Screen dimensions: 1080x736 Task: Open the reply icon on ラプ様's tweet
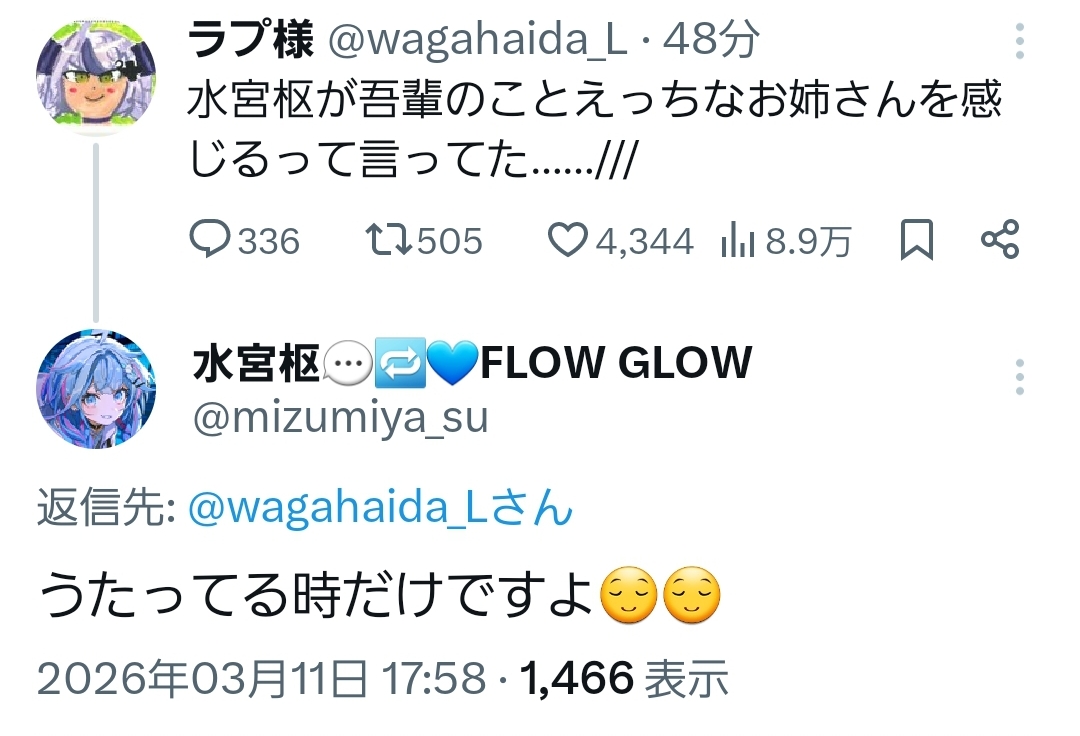[209, 238]
